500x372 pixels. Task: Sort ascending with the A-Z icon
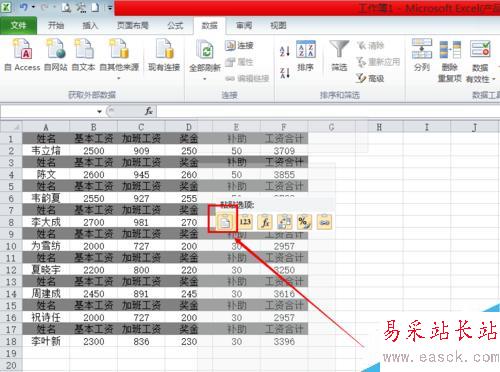point(284,51)
